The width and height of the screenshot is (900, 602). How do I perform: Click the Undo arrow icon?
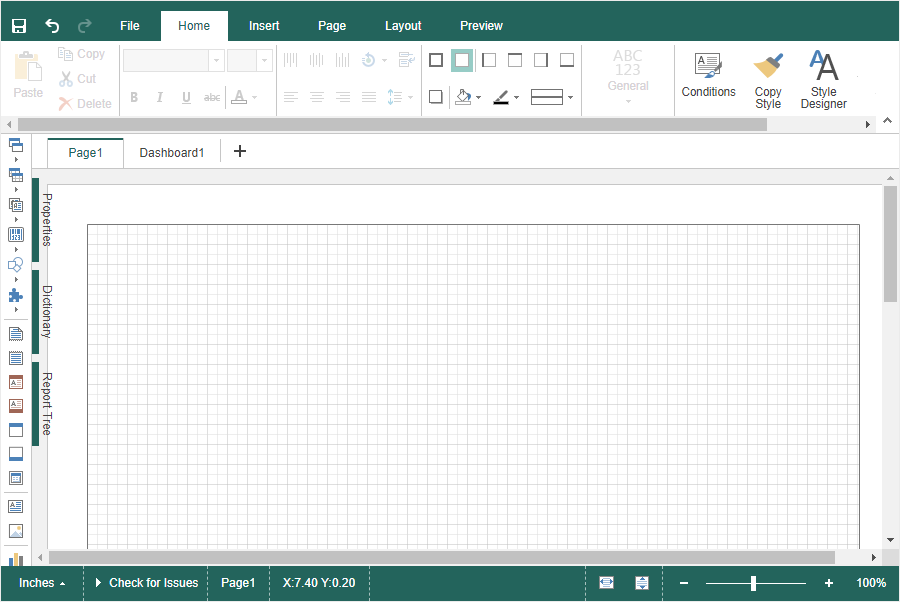pyautogui.click(x=52, y=26)
